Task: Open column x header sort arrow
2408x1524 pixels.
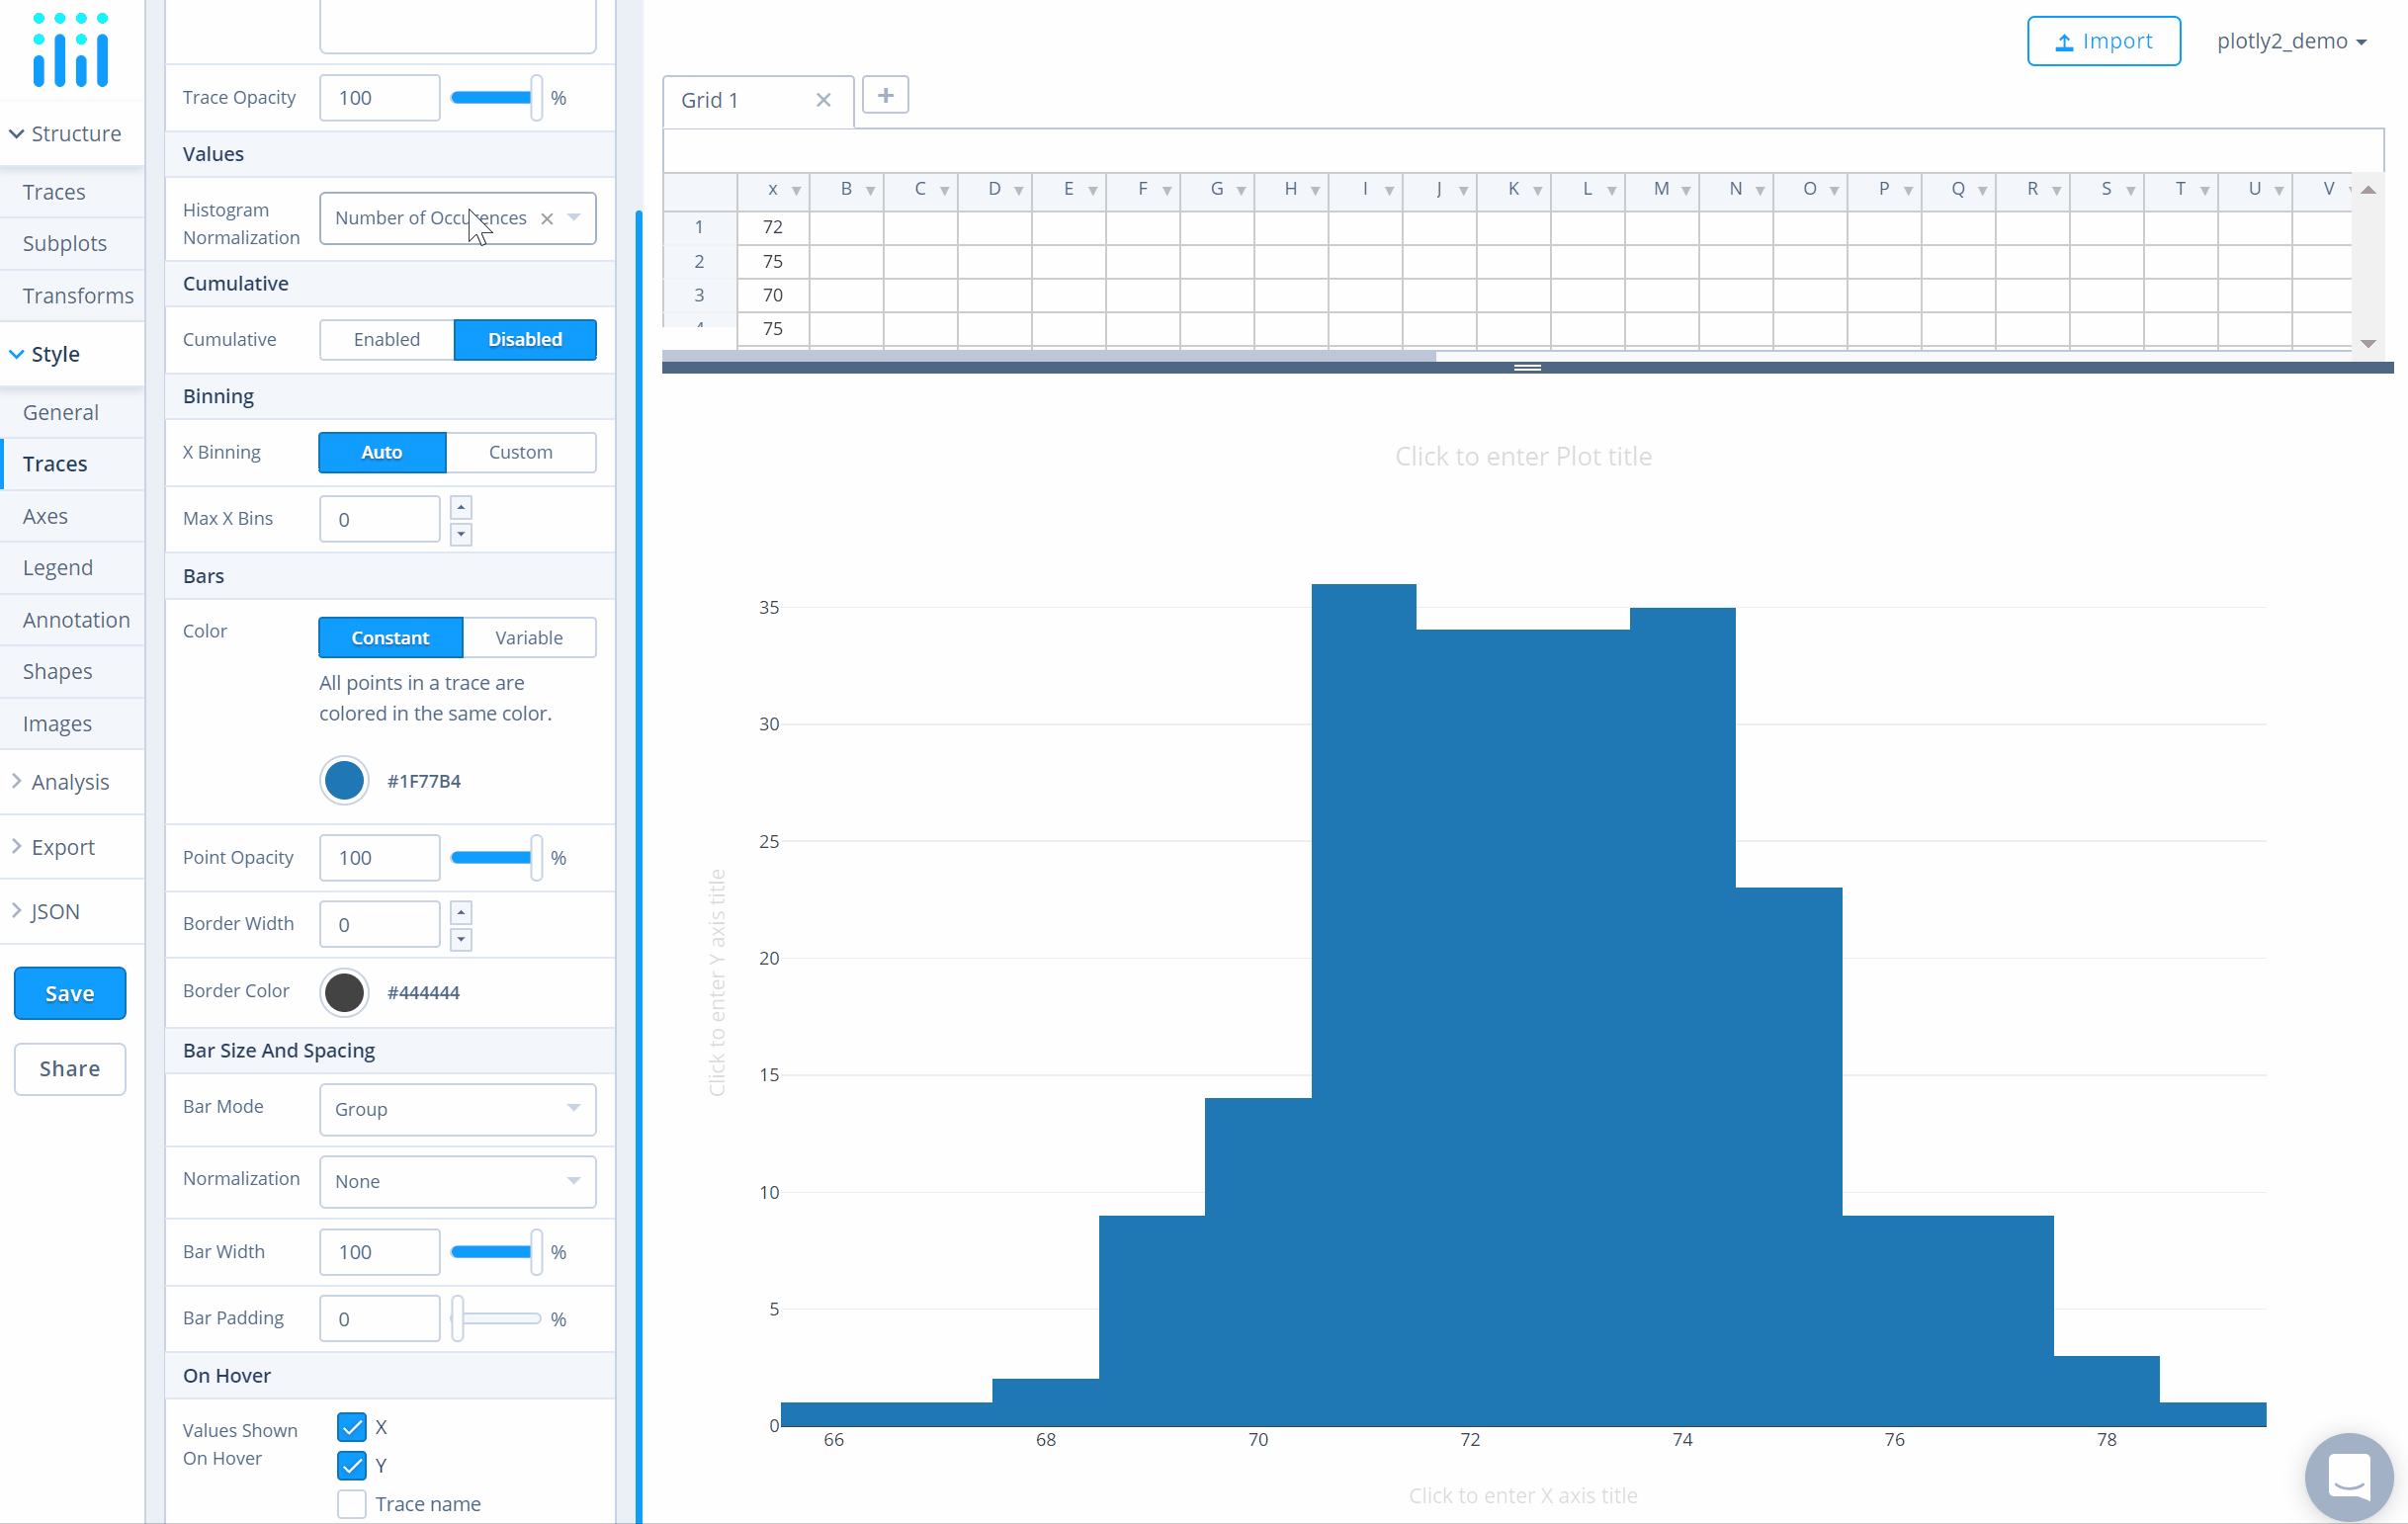Action: tap(796, 190)
